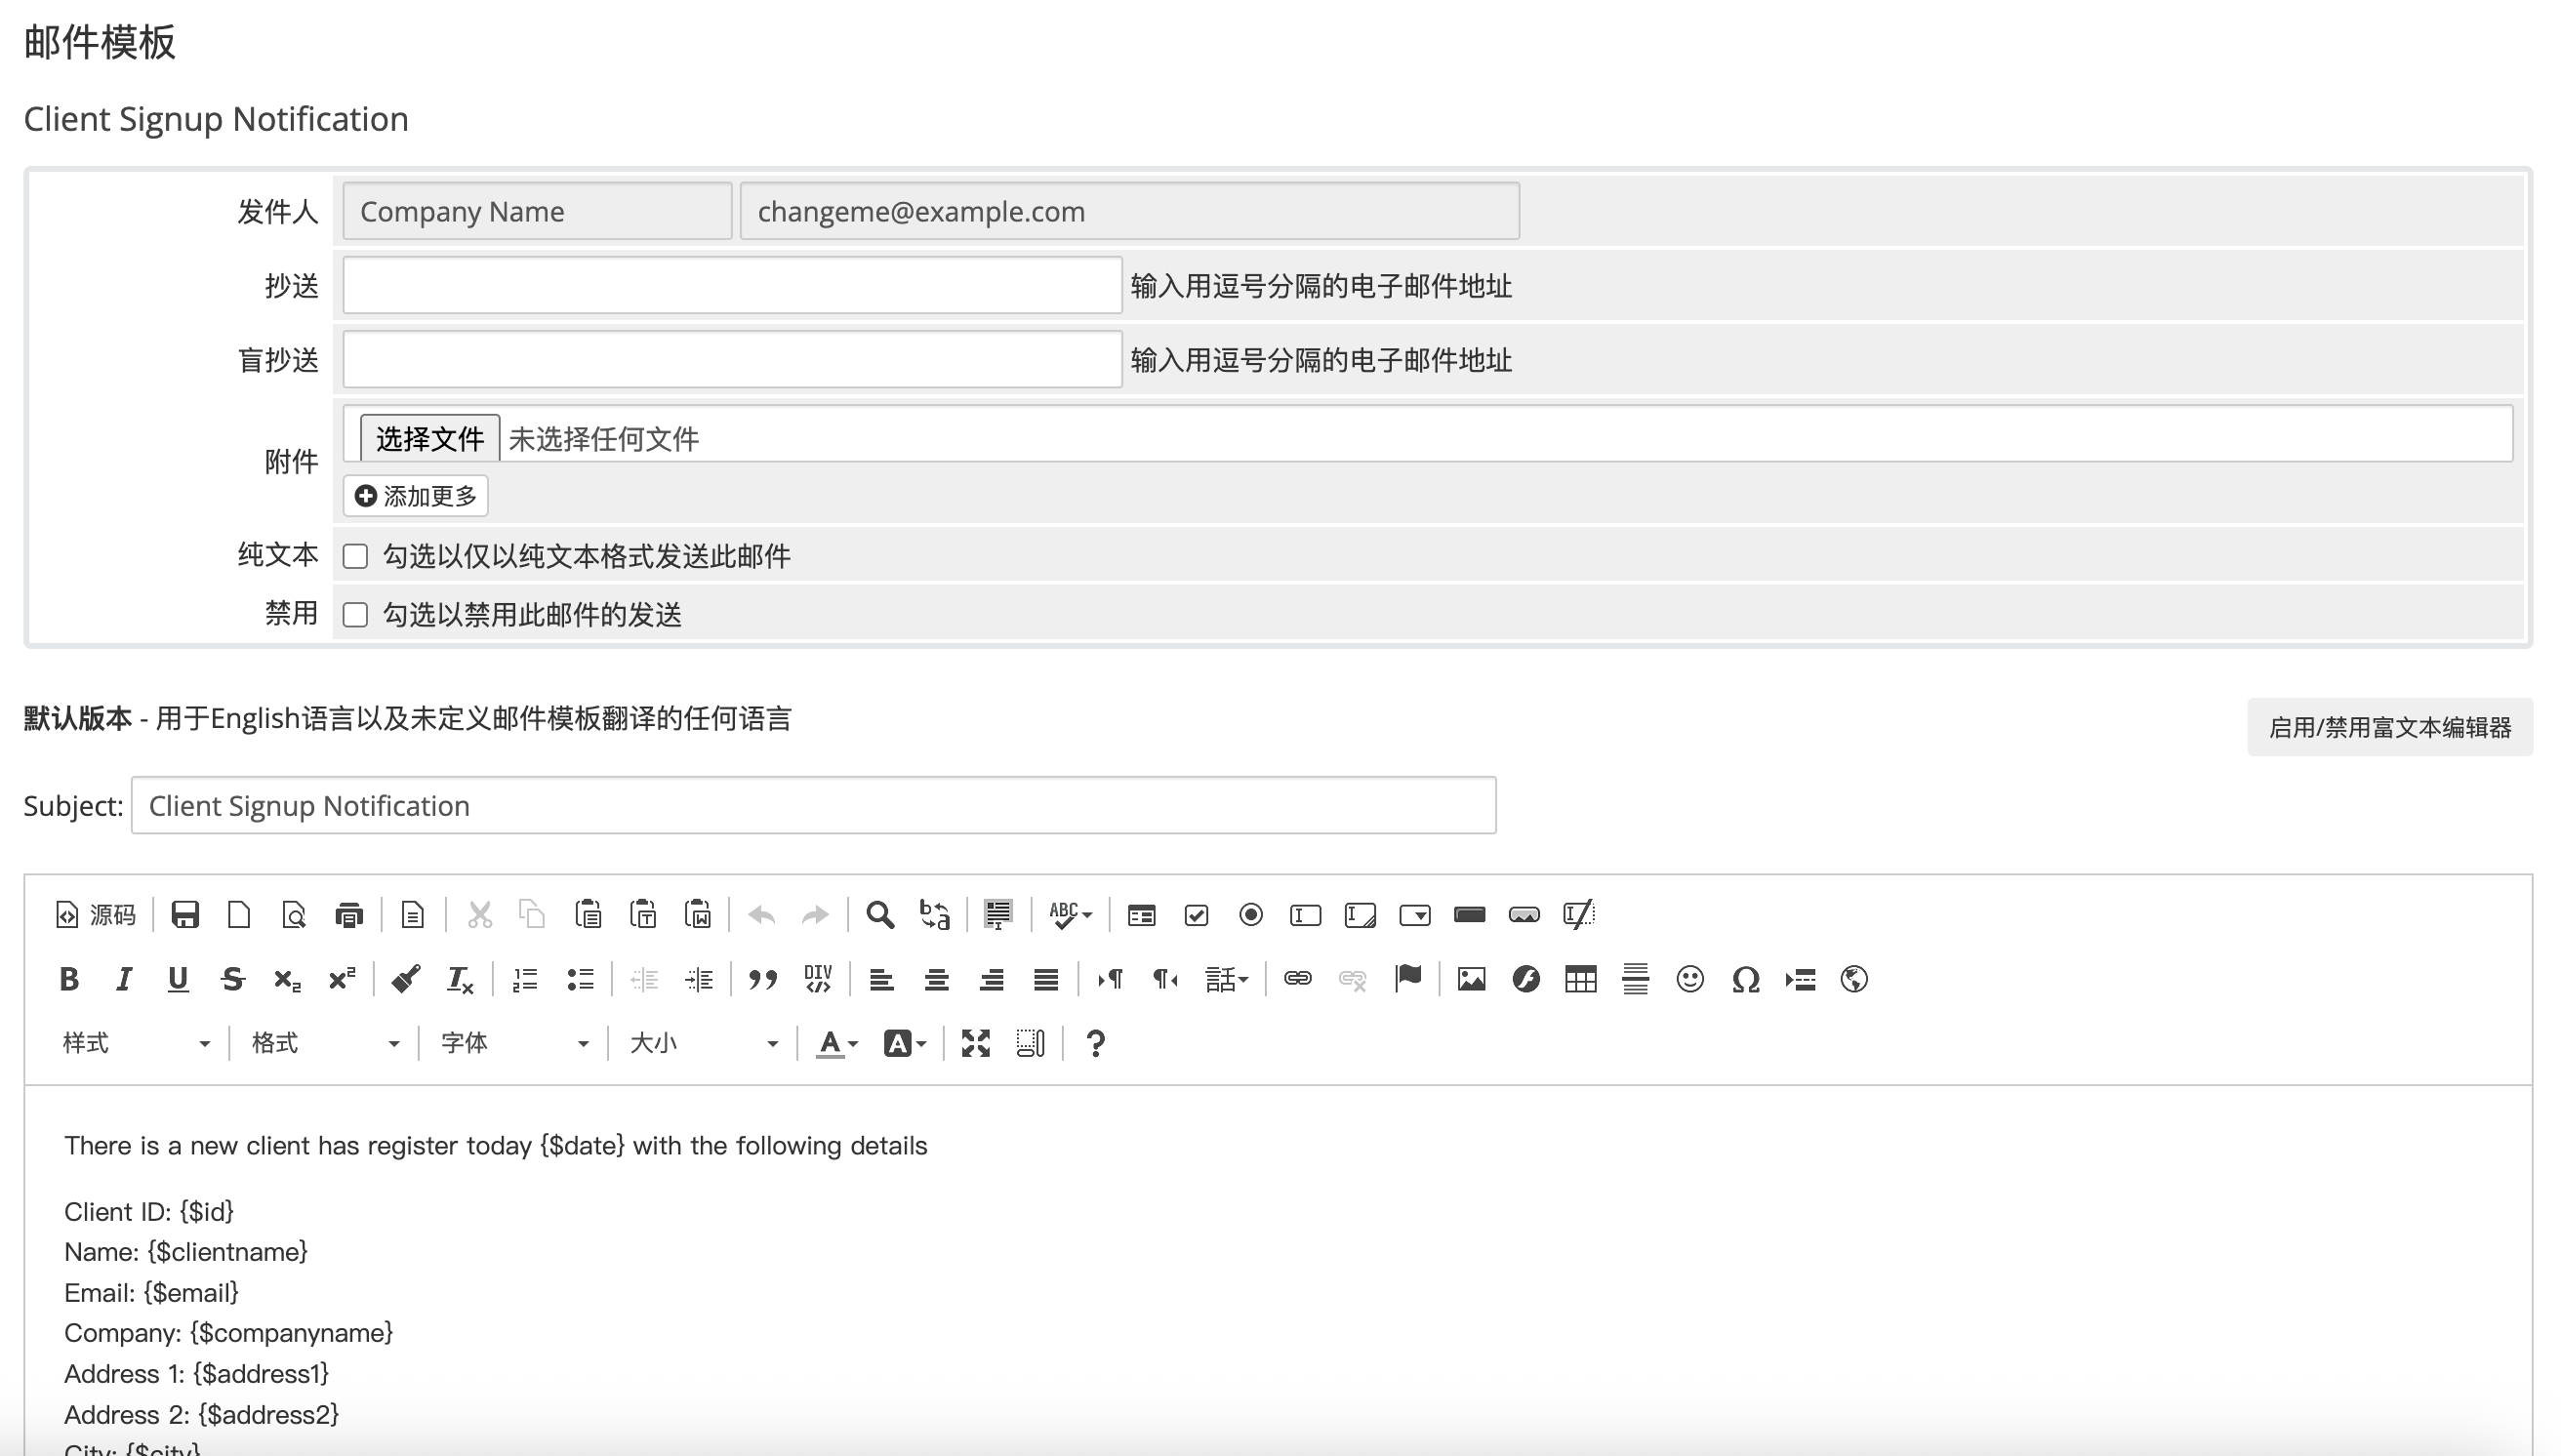Click the 添加更多 add more button
The image size is (2561, 1456).
pos(416,496)
